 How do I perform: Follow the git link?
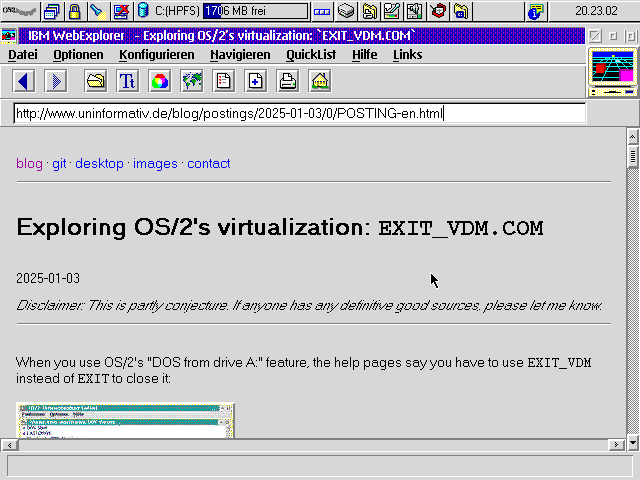[59, 164]
